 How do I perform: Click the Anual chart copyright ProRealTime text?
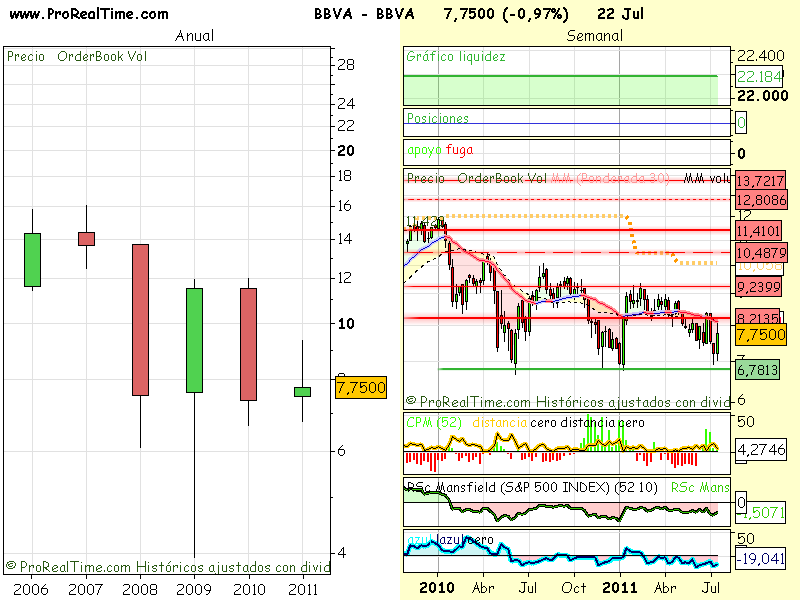pyautogui.click(x=168, y=567)
